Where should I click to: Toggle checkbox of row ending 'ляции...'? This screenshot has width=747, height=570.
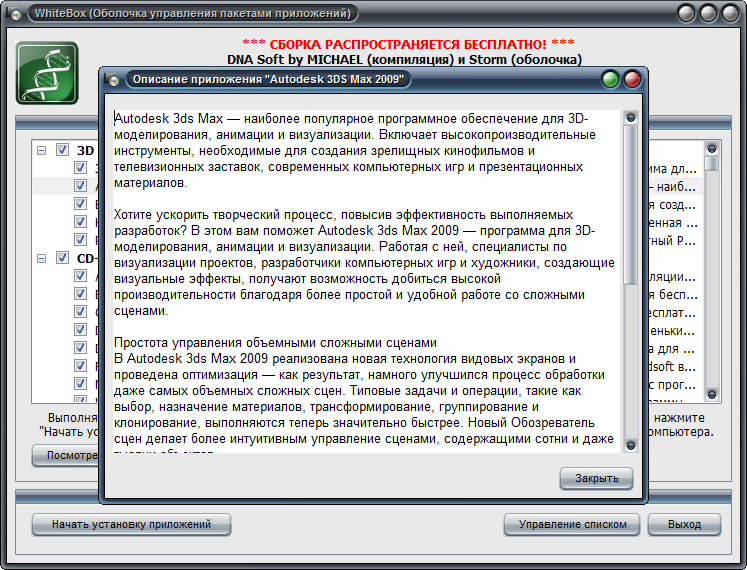(81, 275)
